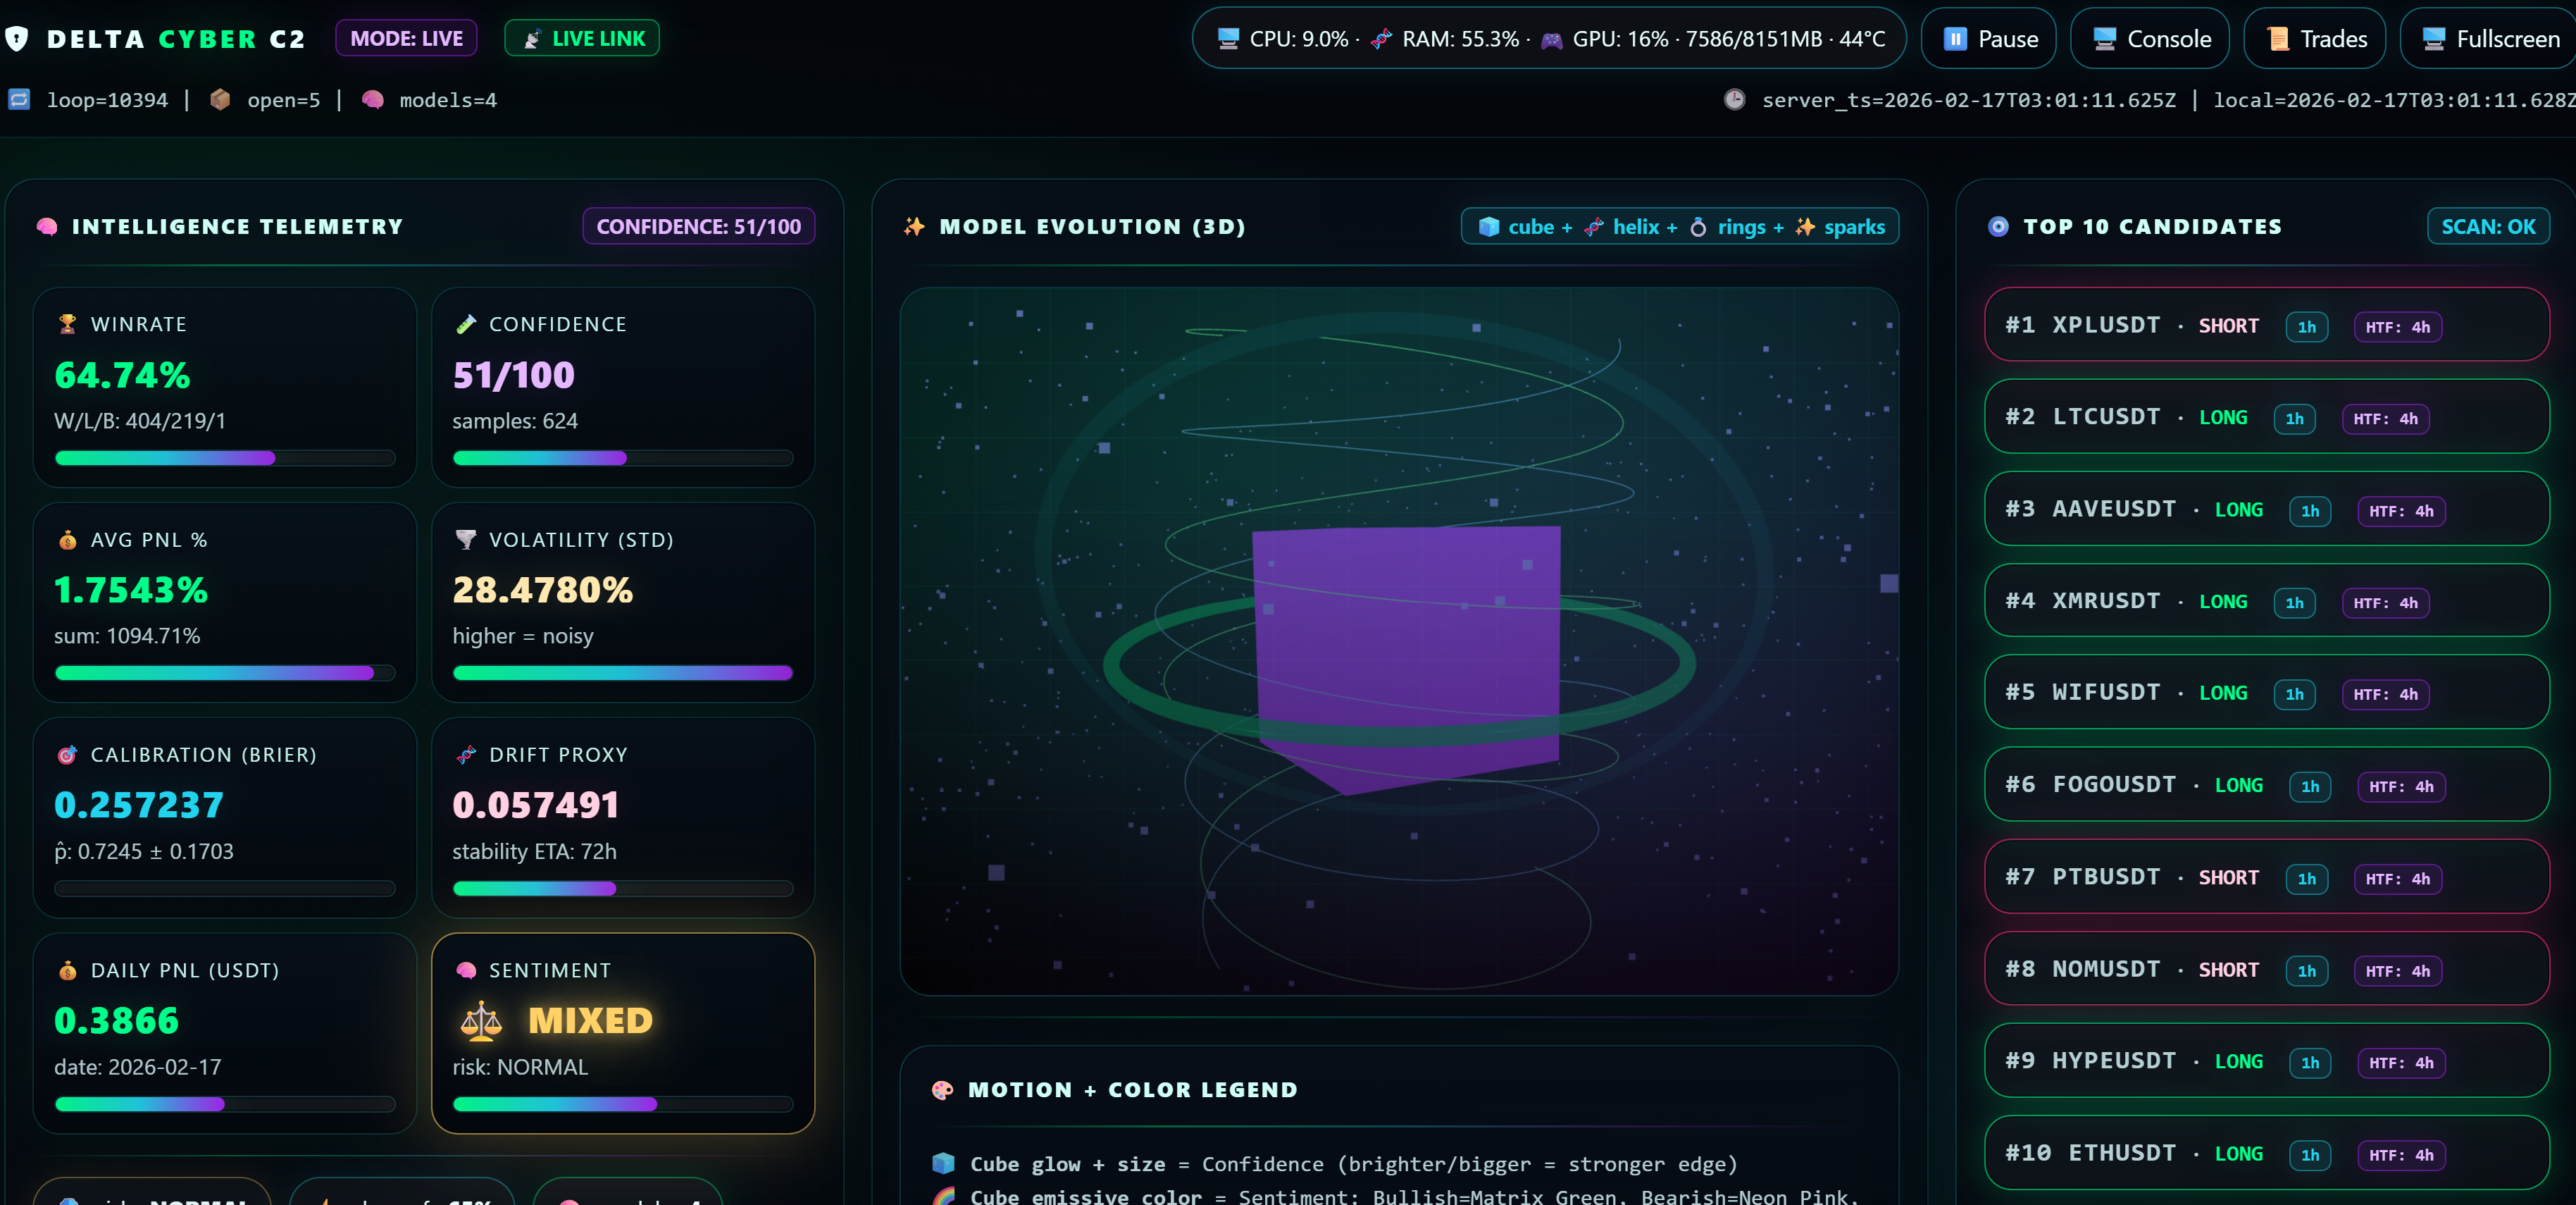Click the scales icon in Sentiment card

(x=481, y=1020)
